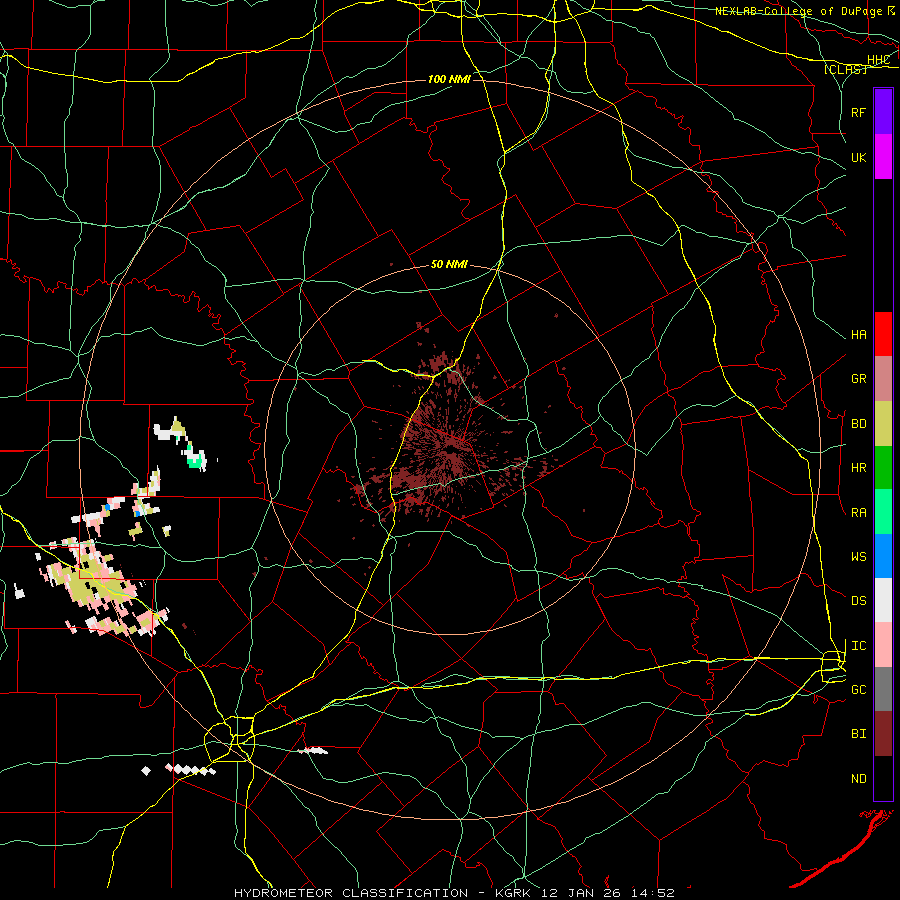Click the "HHC" product label
Screen dimensions: 900x900
point(878,60)
